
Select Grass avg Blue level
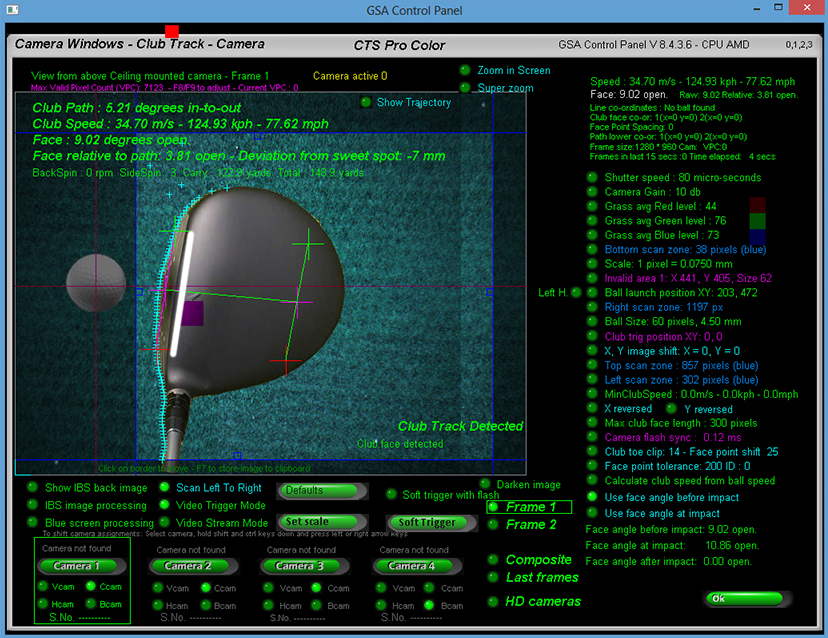(592, 234)
